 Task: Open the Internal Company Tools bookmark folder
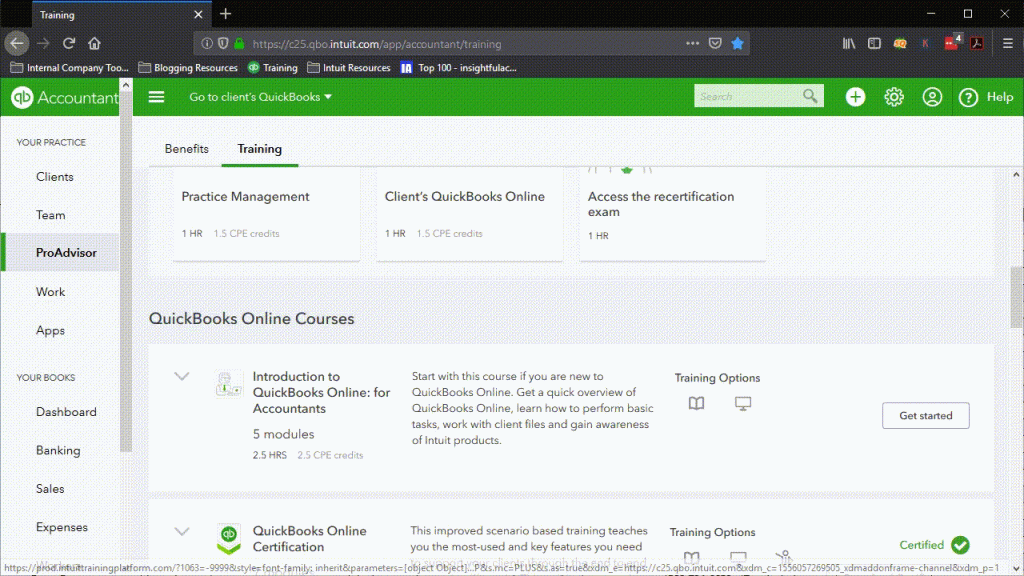tap(70, 67)
